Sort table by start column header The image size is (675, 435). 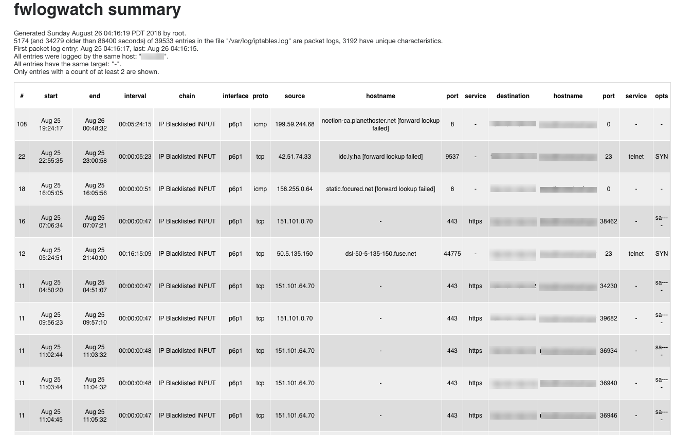pos(51,96)
